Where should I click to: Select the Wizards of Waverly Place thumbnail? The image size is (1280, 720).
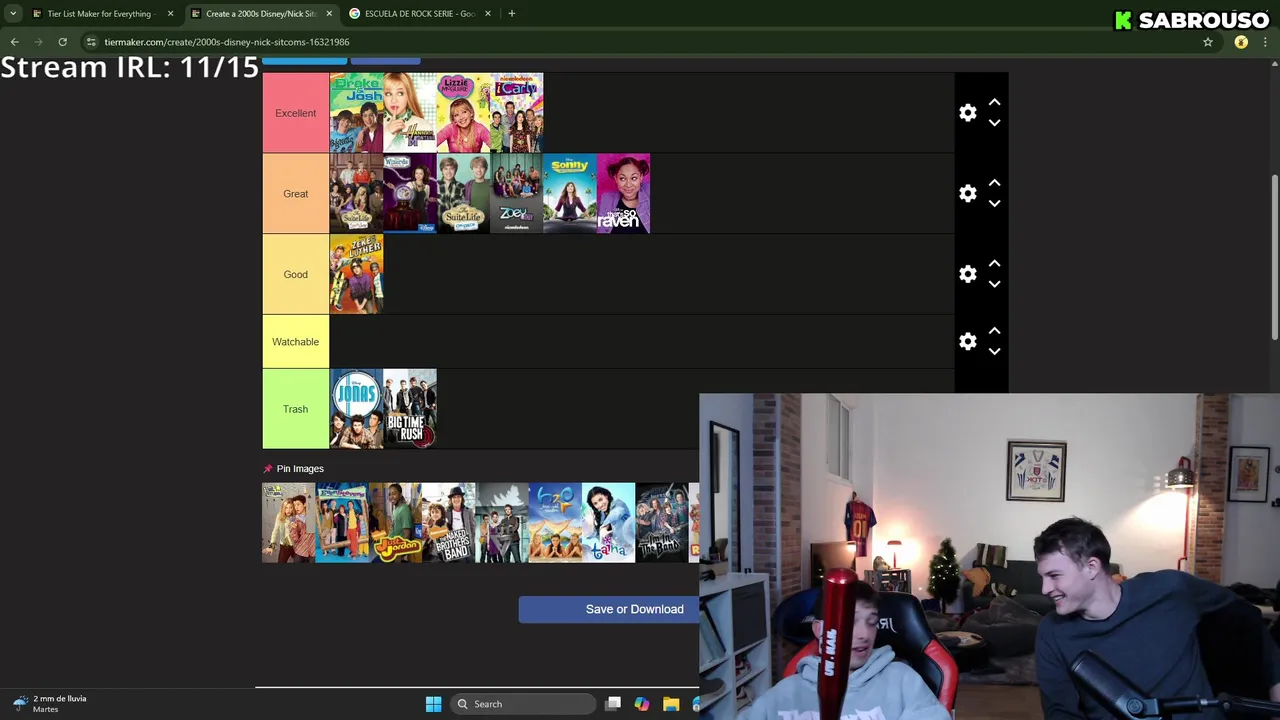coord(410,194)
